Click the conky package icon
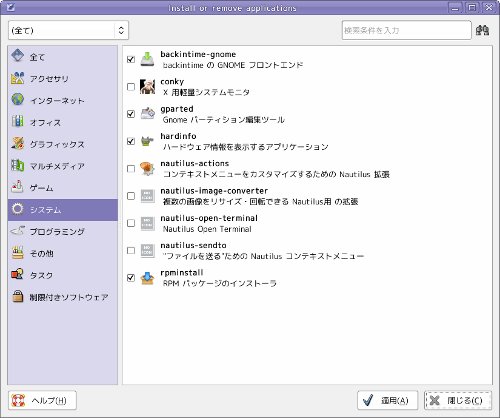 [147, 87]
